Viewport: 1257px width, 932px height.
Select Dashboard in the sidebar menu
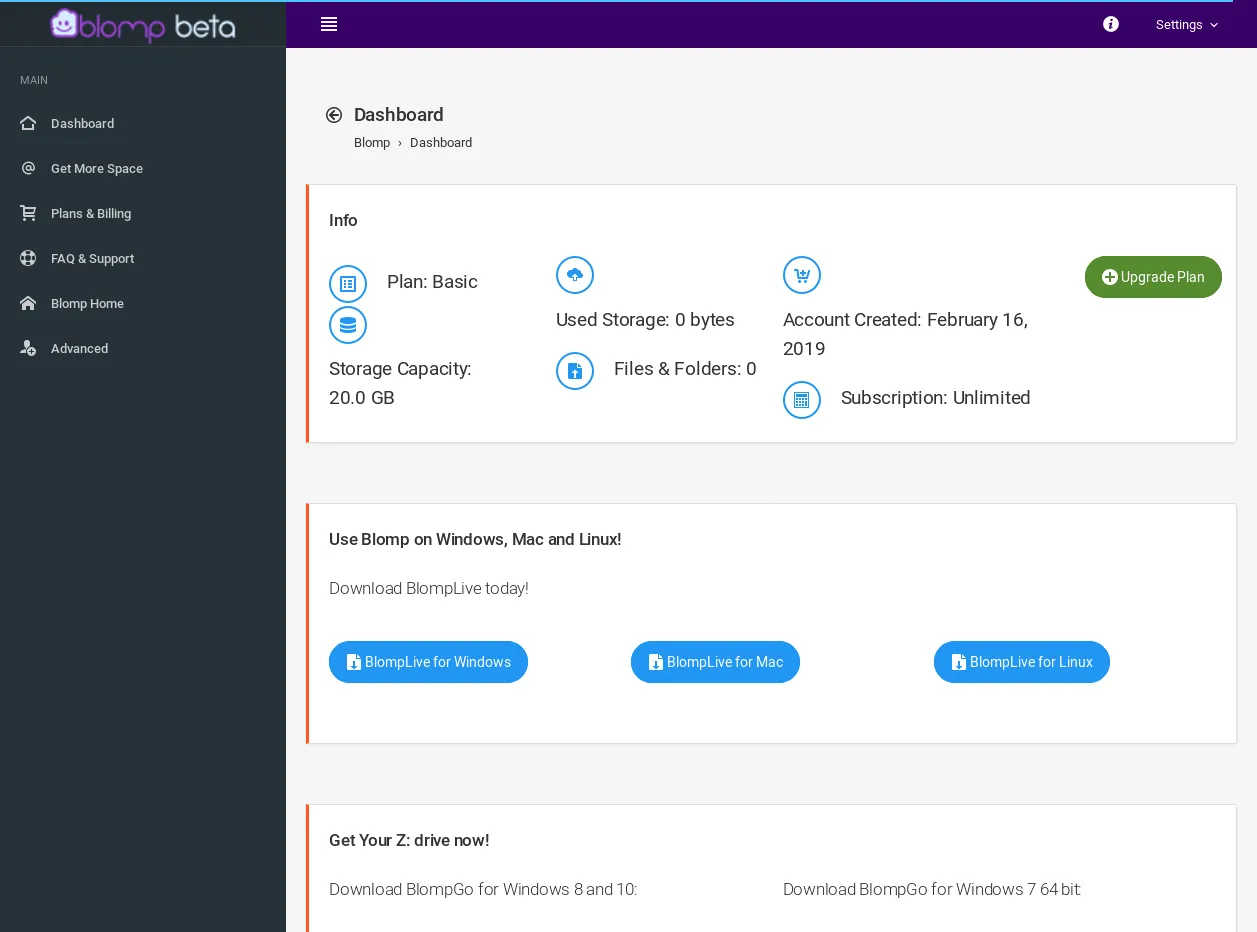coord(82,123)
